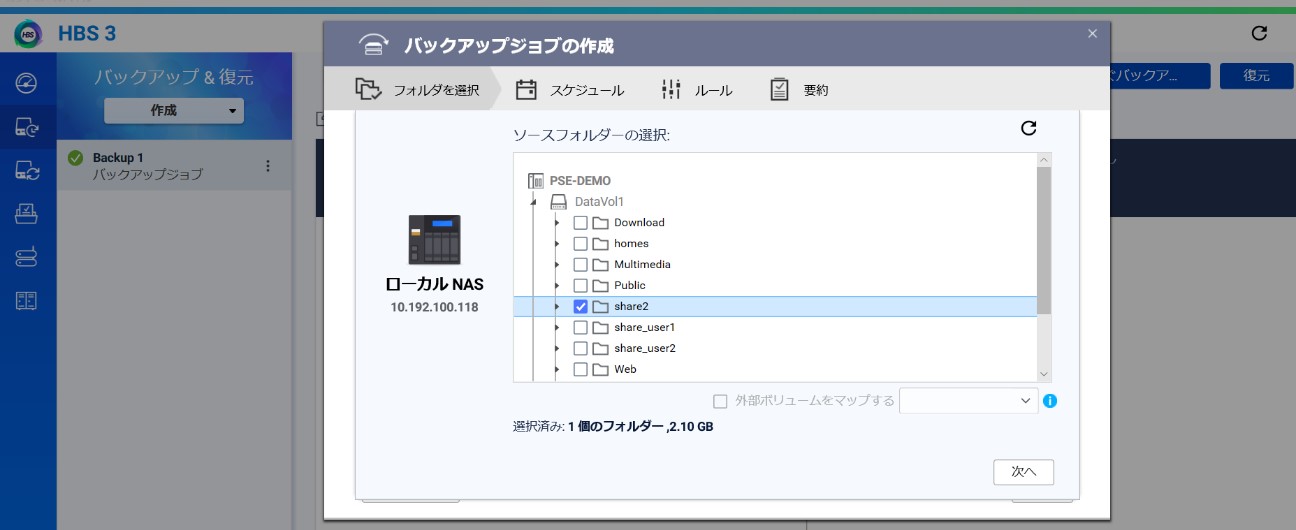Image resolution: width=1296 pixels, height=530 pixels.
Task: Refresh the source folder list
Action: coord(1028,128)
